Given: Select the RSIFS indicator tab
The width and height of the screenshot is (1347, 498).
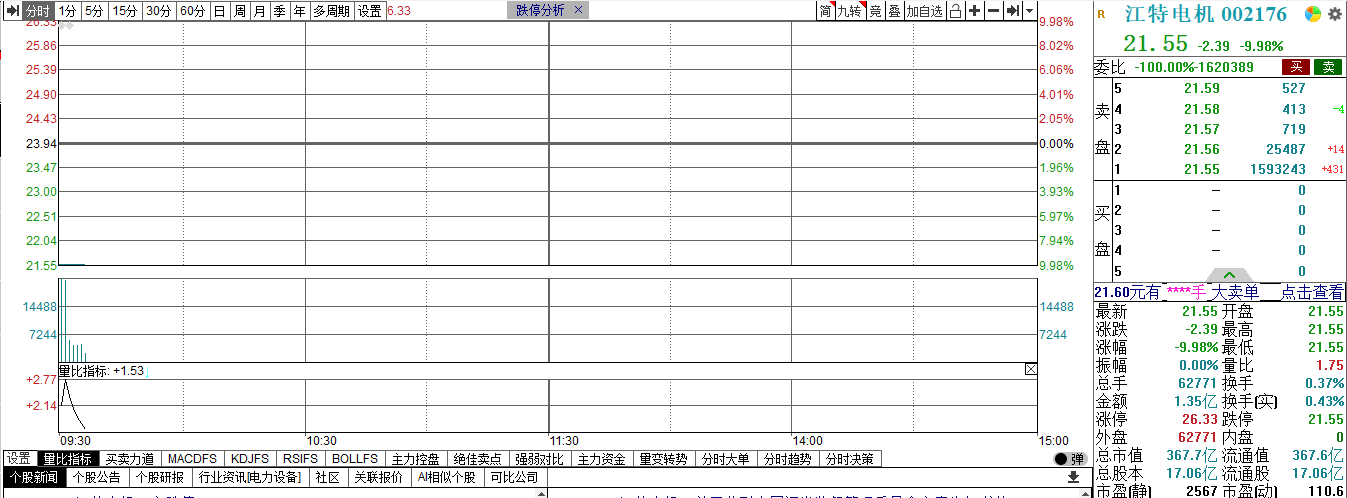Looking at the screenshot, I should 300,459.
